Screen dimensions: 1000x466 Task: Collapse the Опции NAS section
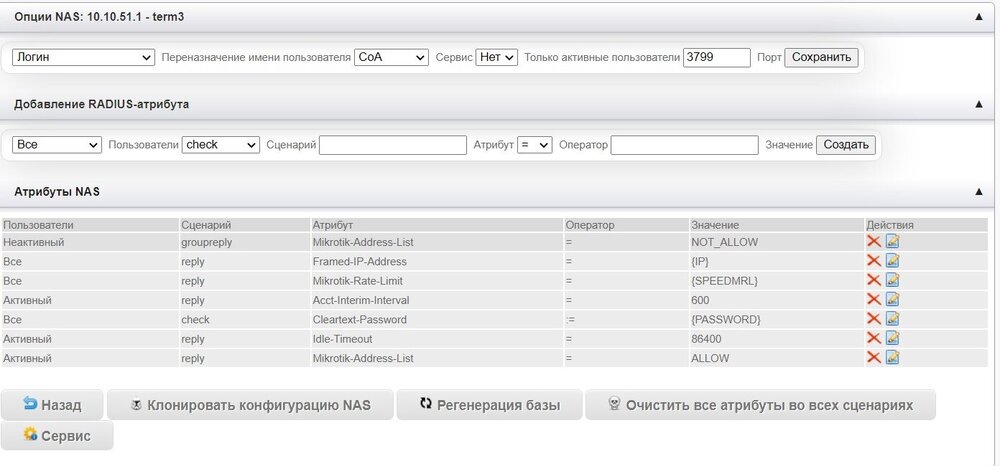tap(978, 17)
